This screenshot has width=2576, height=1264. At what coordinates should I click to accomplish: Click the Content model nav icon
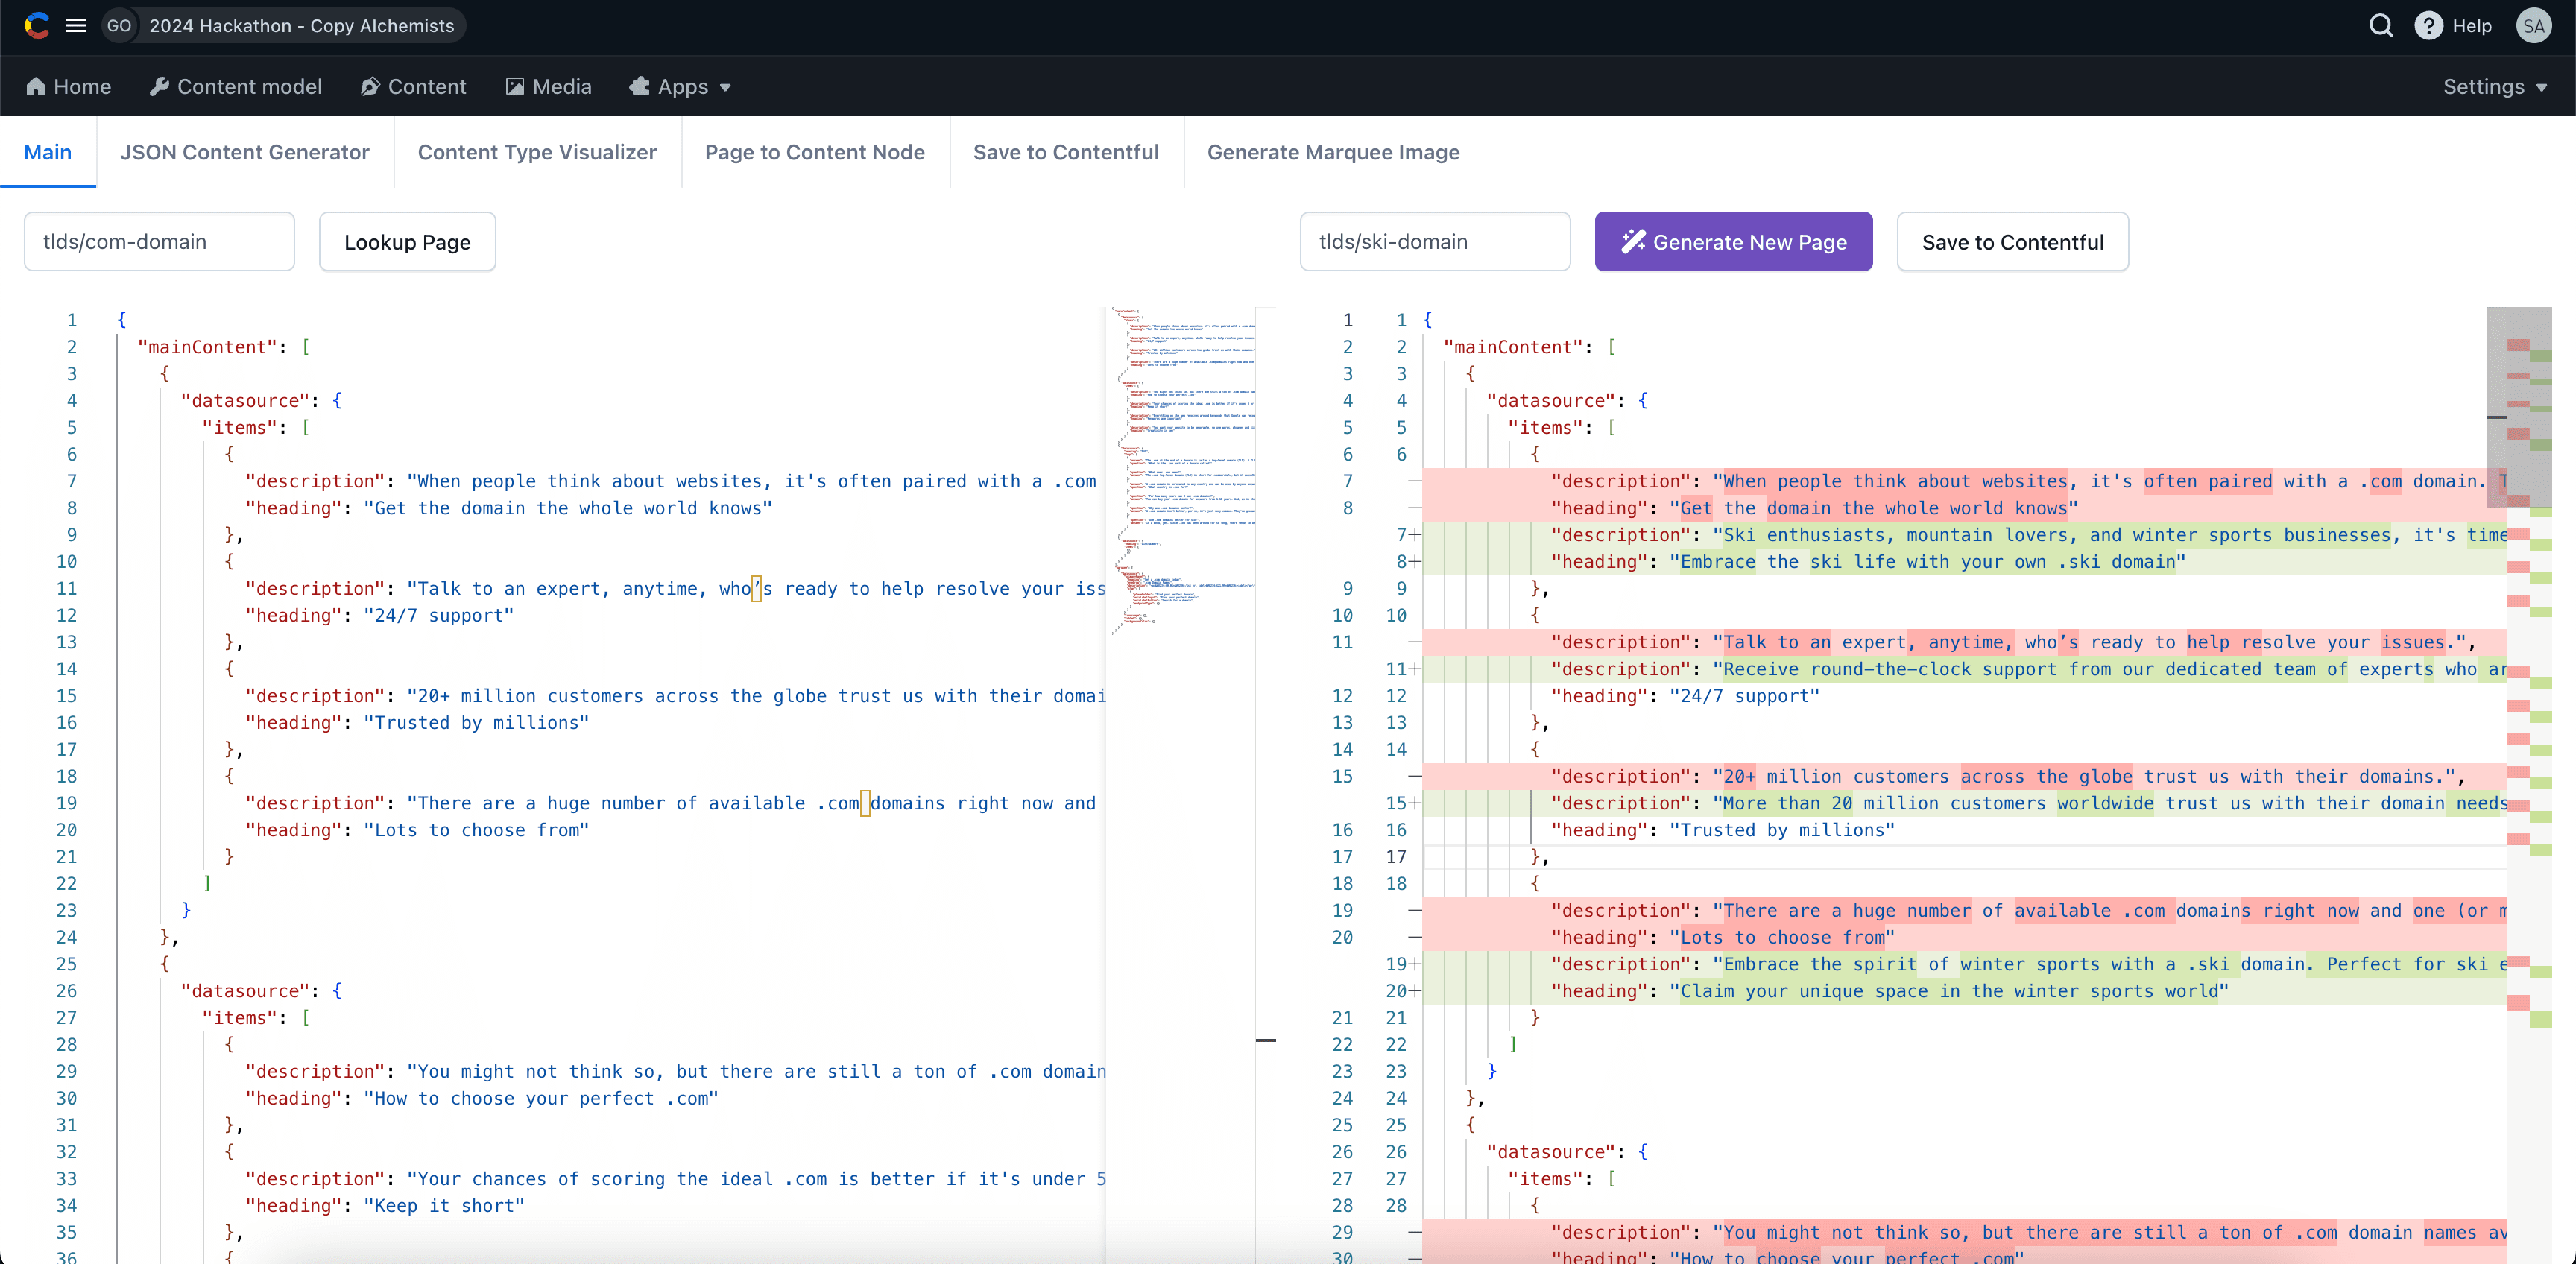point(160,86)
